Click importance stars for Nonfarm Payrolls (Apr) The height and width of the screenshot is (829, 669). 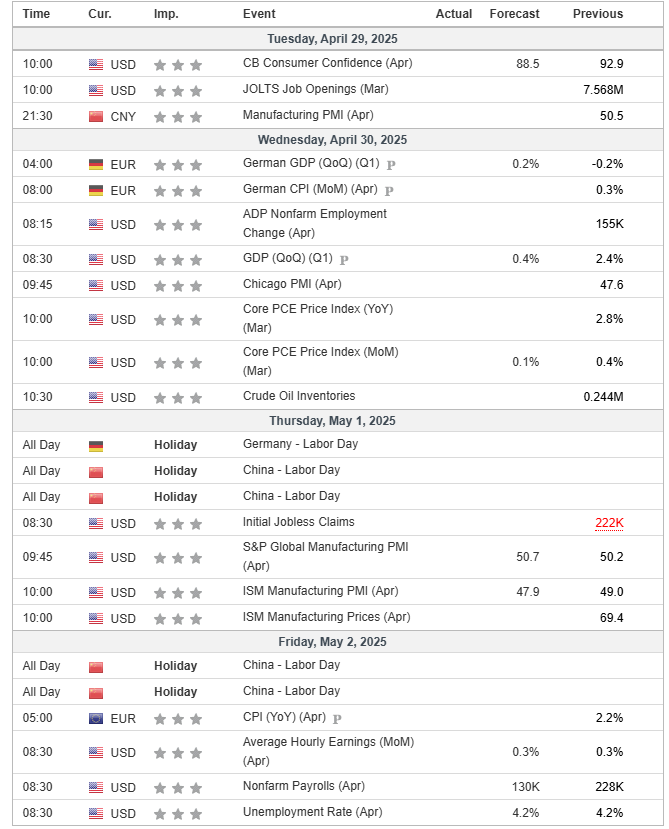[x=178, y=788]
